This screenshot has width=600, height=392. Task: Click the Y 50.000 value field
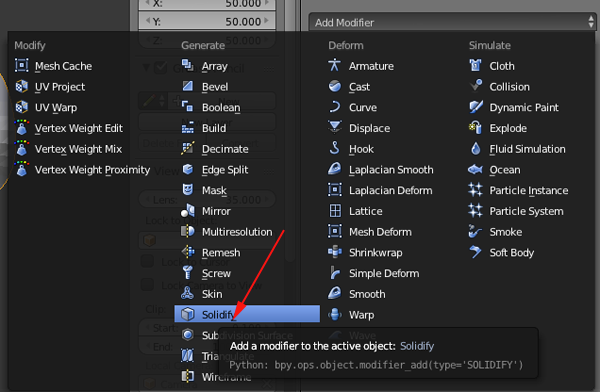(x=207, y=21)
